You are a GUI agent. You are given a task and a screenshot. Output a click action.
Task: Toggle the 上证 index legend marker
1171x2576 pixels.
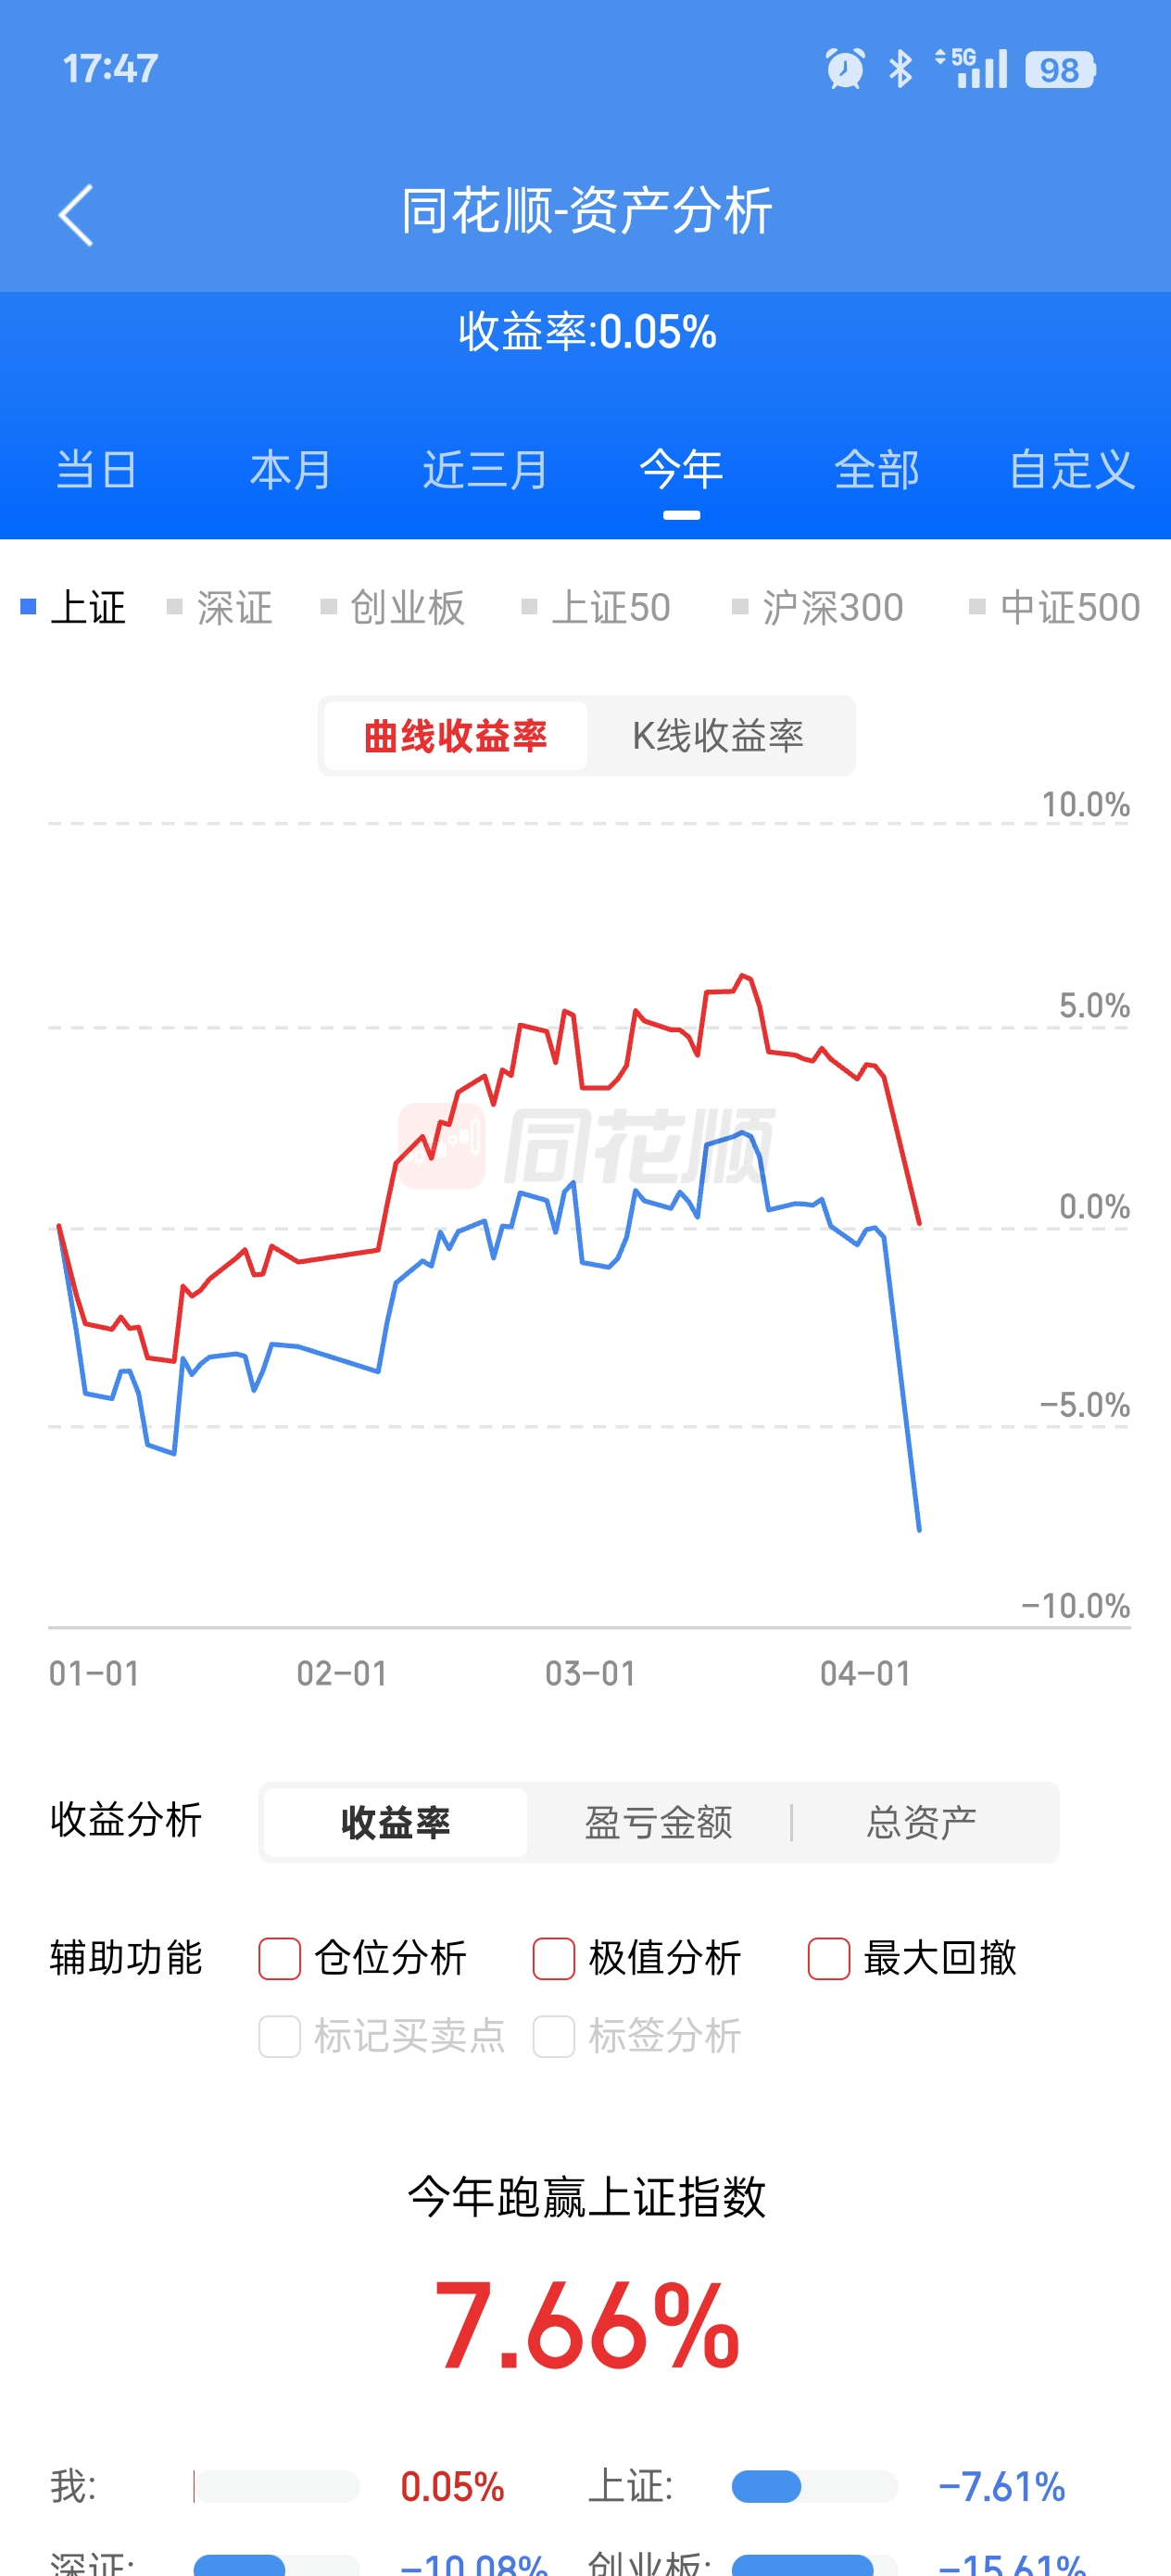pyautogui.click(x=74, y=607)
